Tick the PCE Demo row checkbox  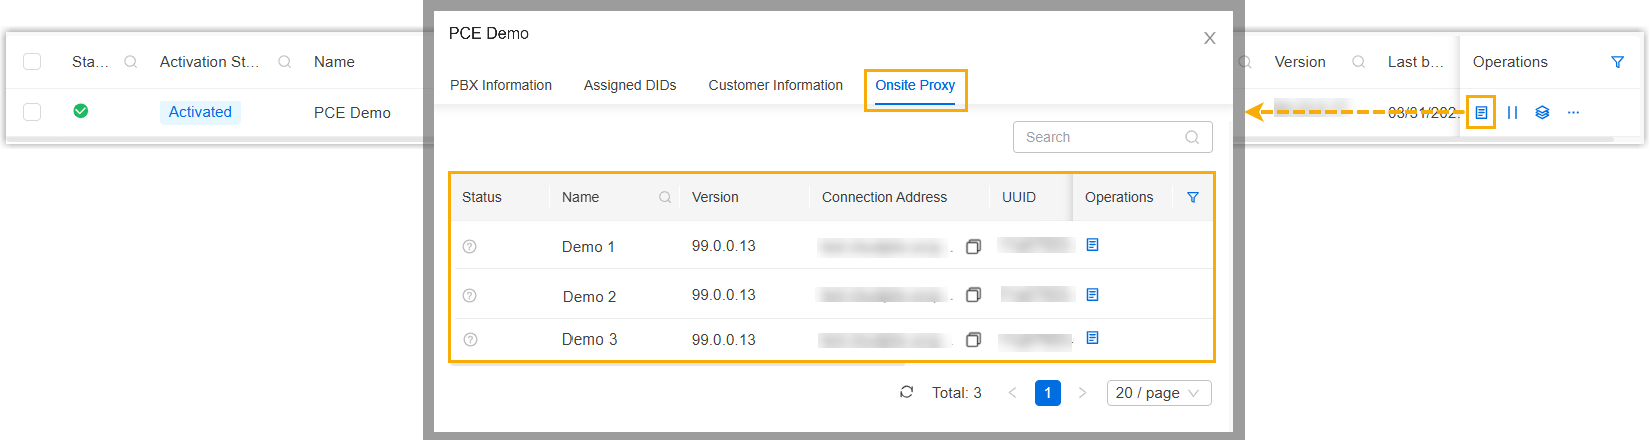tap(32, 112)
